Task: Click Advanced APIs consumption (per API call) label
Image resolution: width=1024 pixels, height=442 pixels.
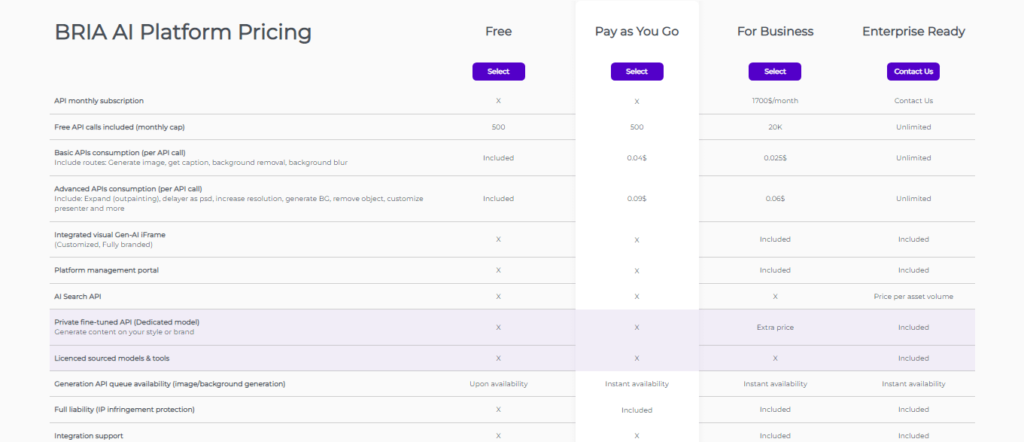Action: [128, 189]
